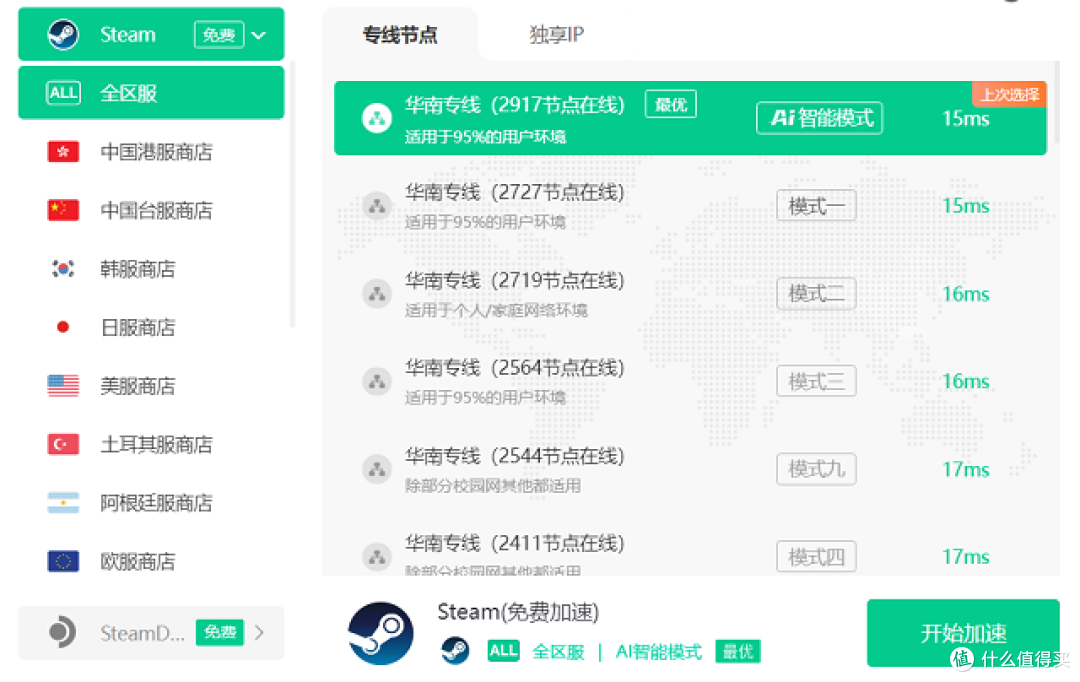
Task: Switch to the 专线节点 tab
Action: [400, 33]
